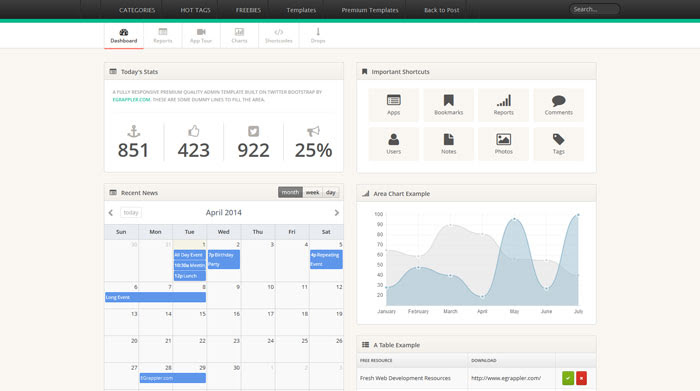700x391 pixels.
Task: Click the May data point peak on chart
Action: [x=514, y=219]
